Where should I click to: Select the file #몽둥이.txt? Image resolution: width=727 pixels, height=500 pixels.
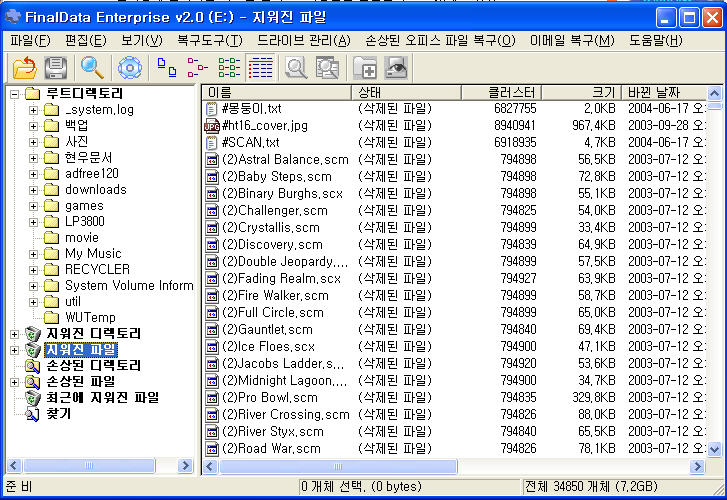[251, 109]
